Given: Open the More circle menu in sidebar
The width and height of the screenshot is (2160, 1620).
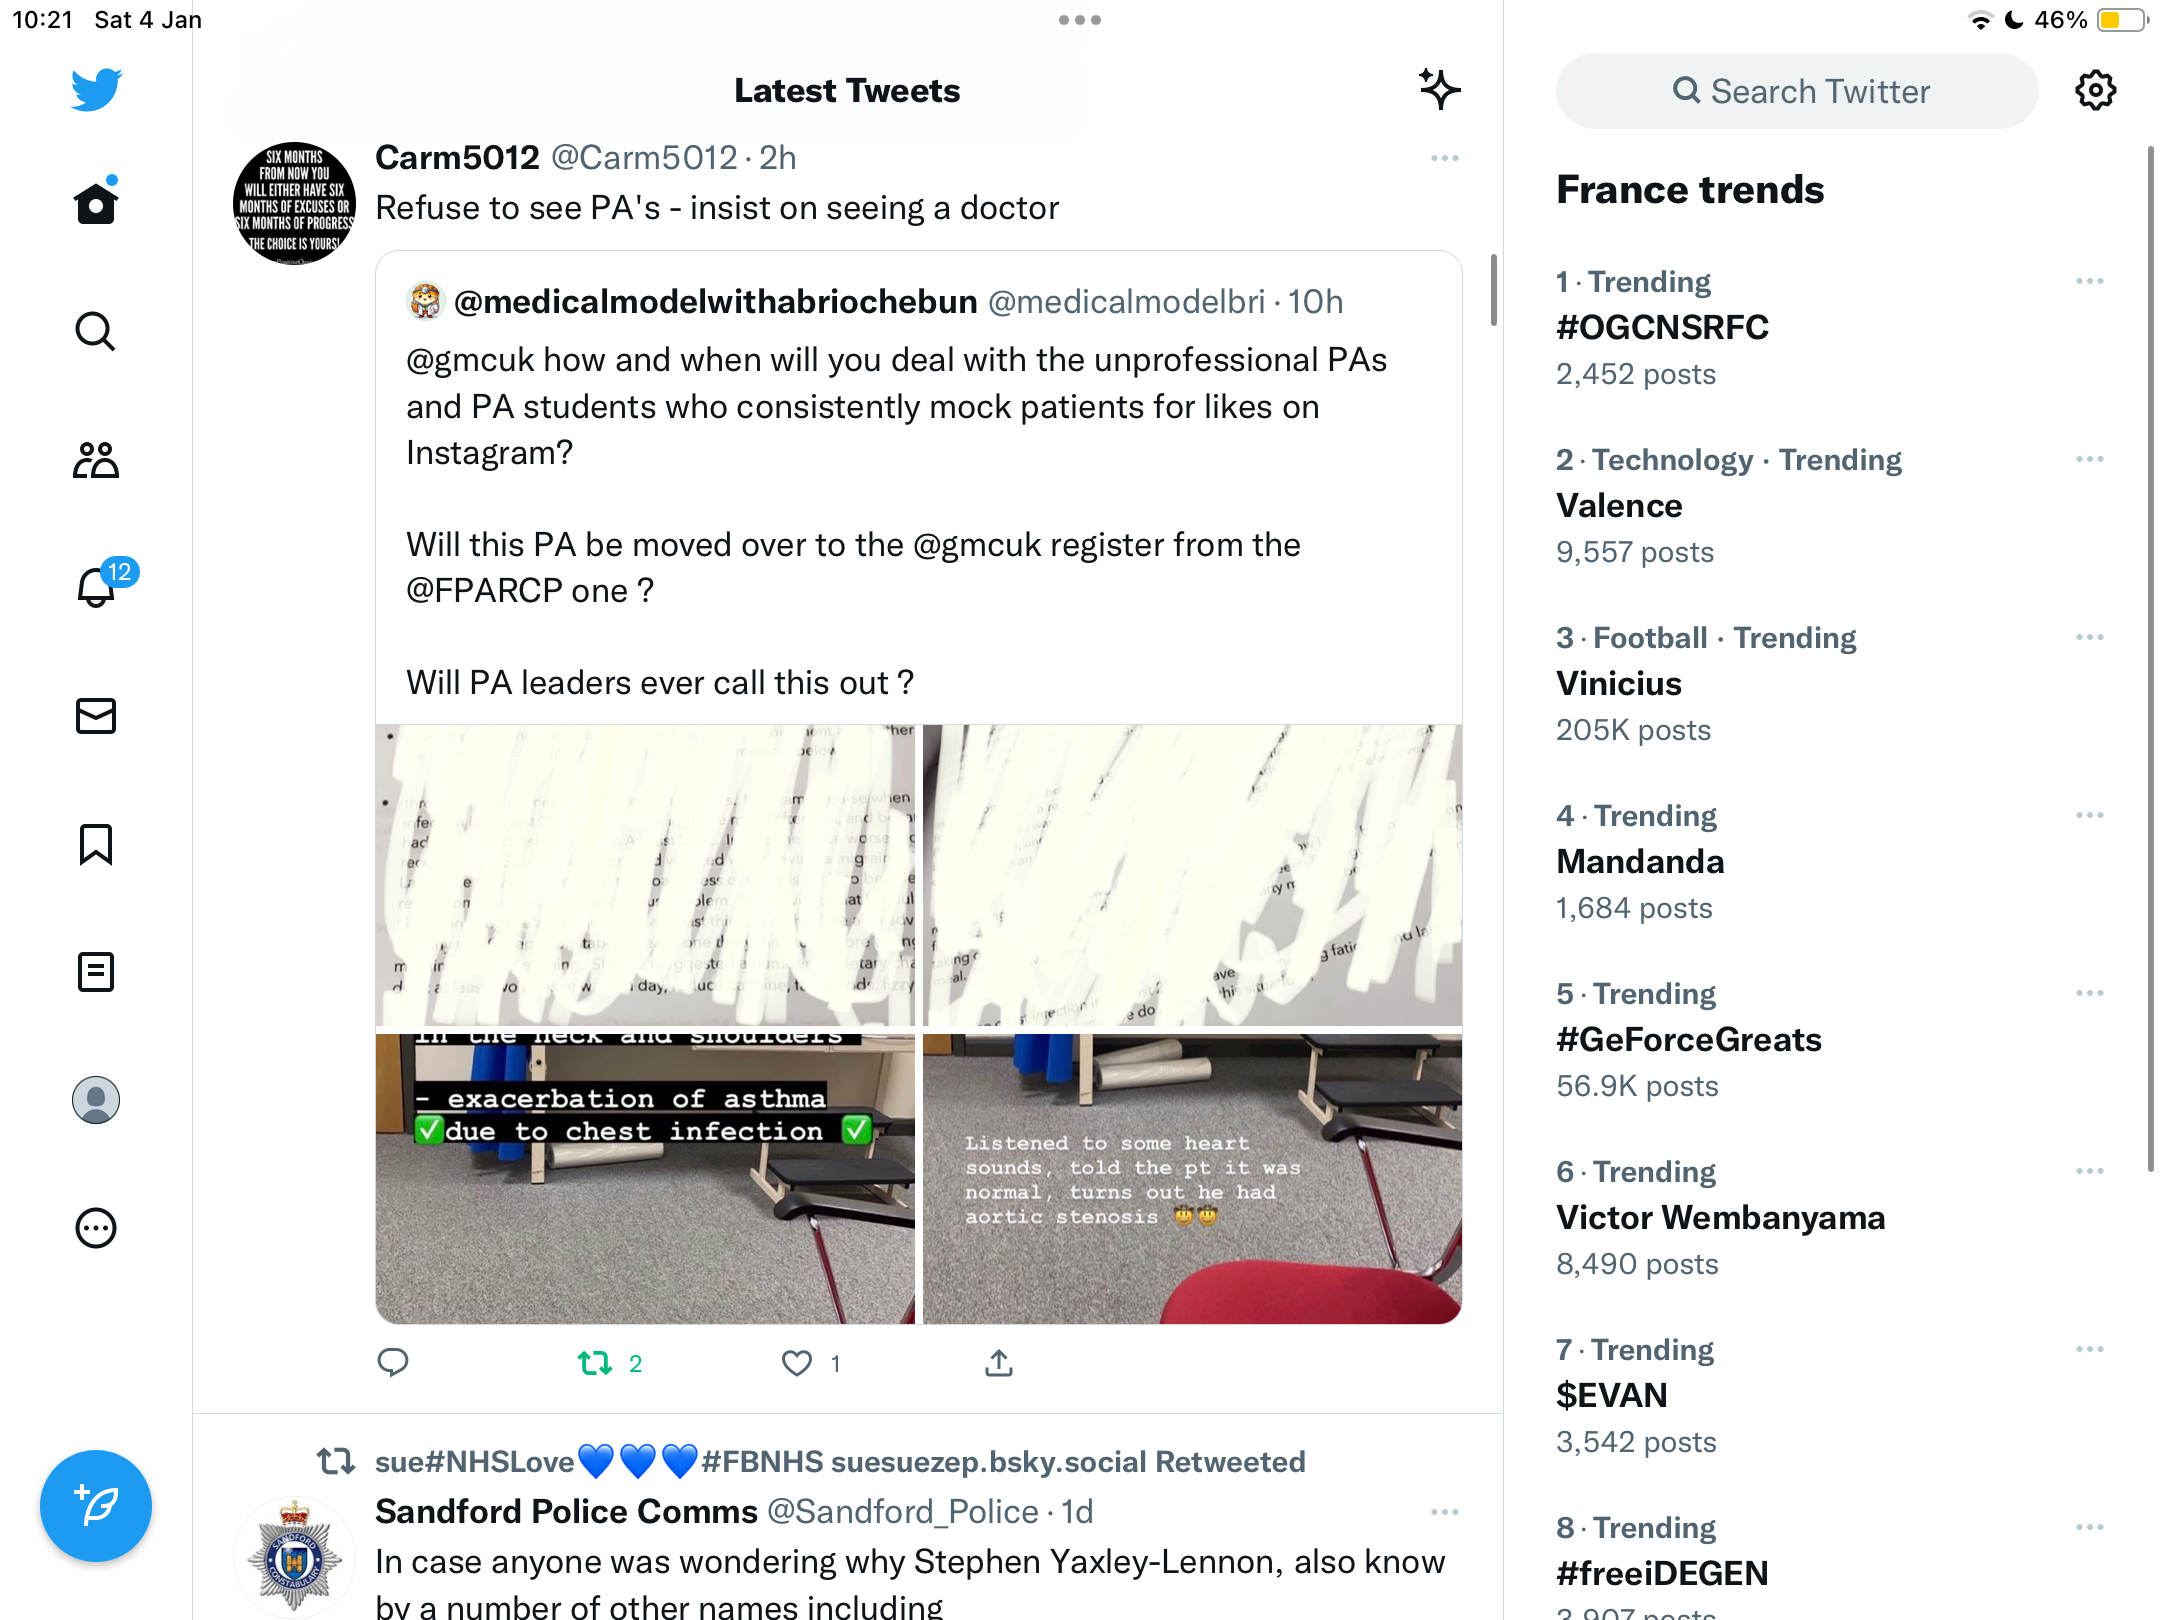Looking at the screenshot, I should click(96, 1228).
